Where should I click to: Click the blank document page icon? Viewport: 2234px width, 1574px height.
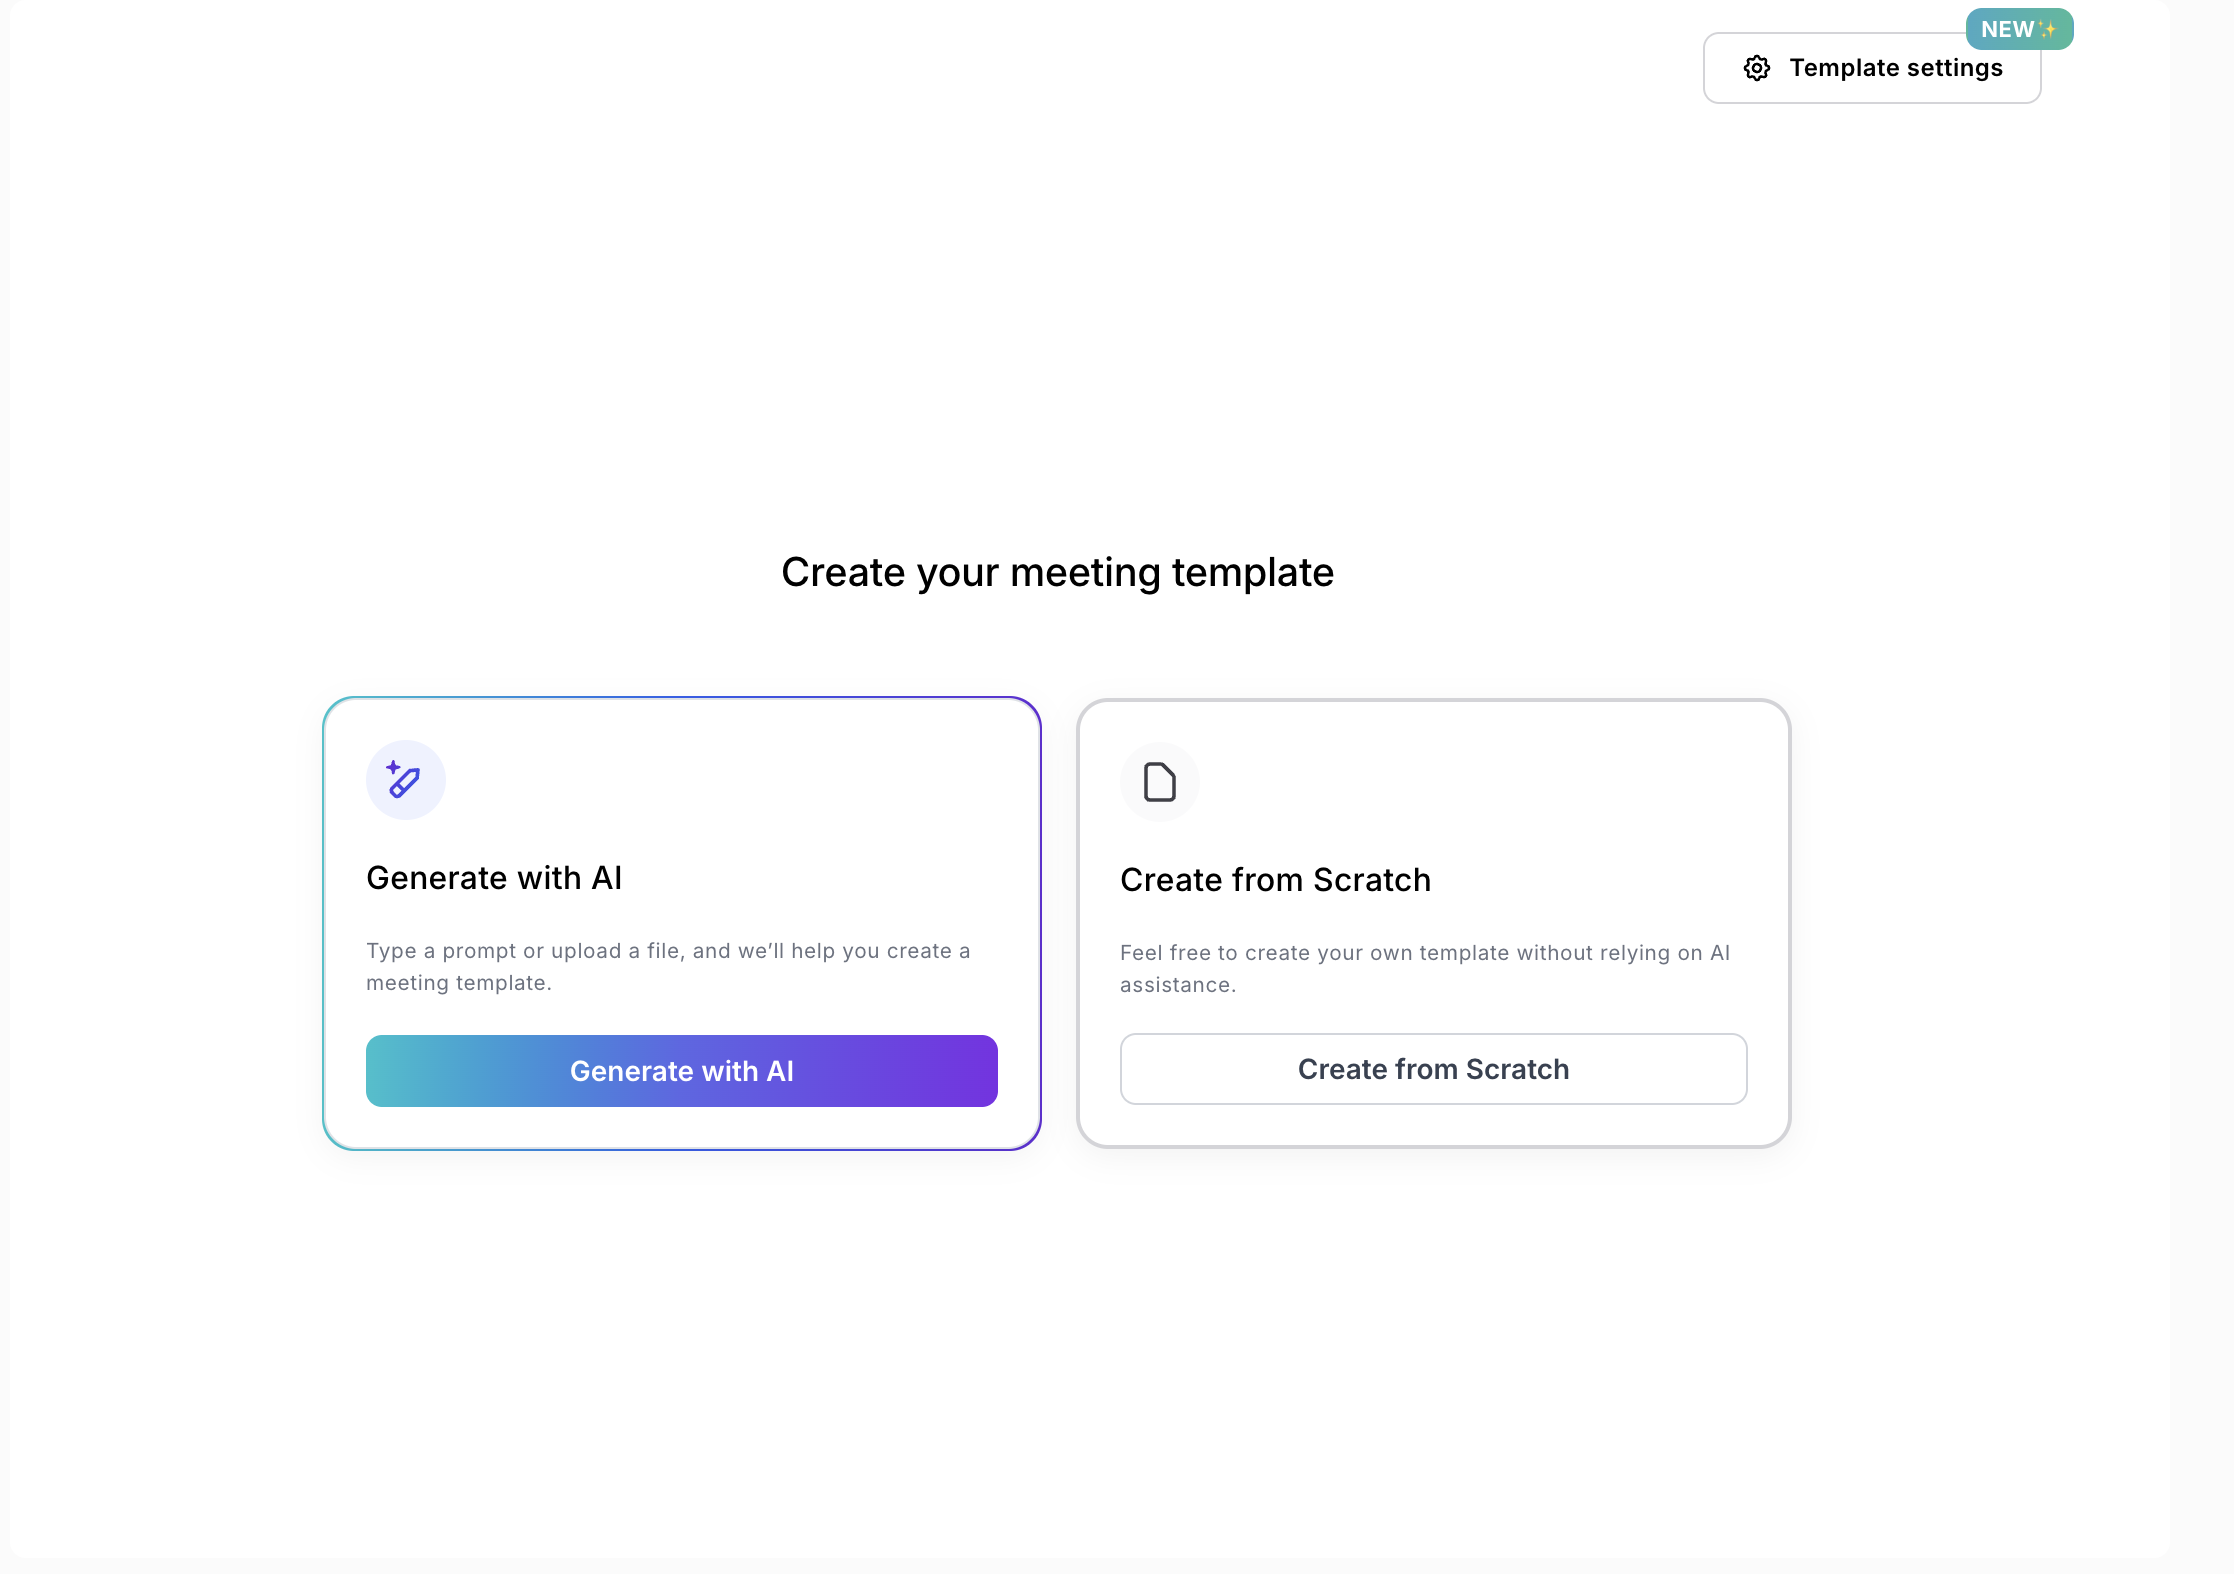(x=1159, y=782)
